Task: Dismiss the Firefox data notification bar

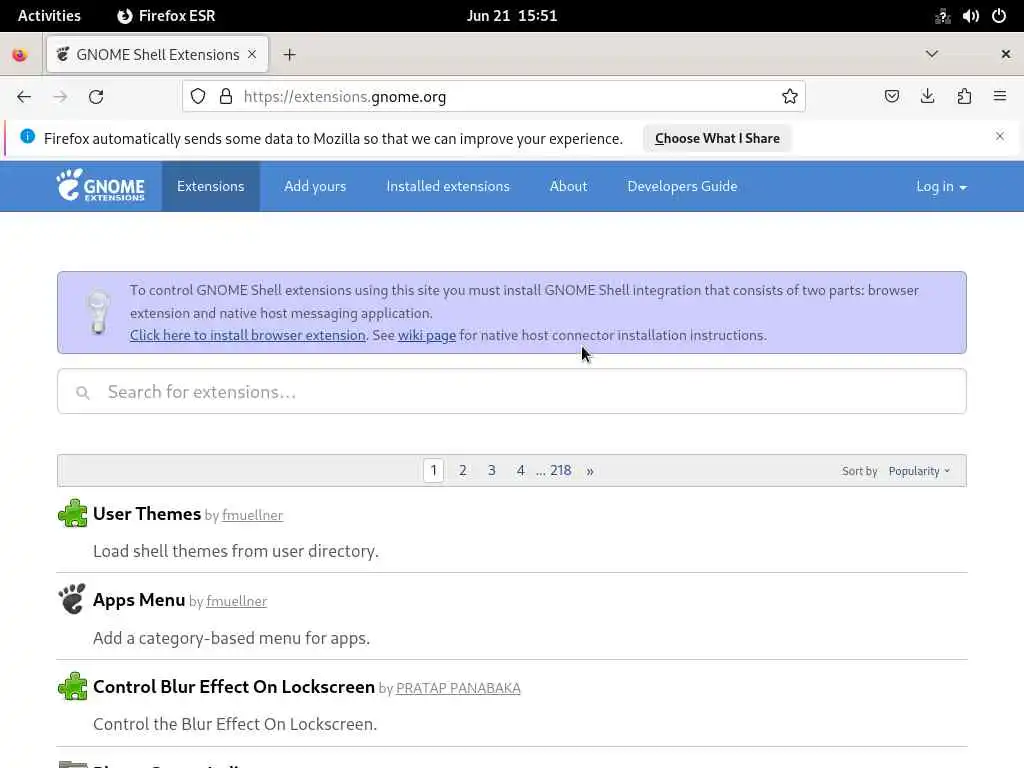Action: point(1000,136)
